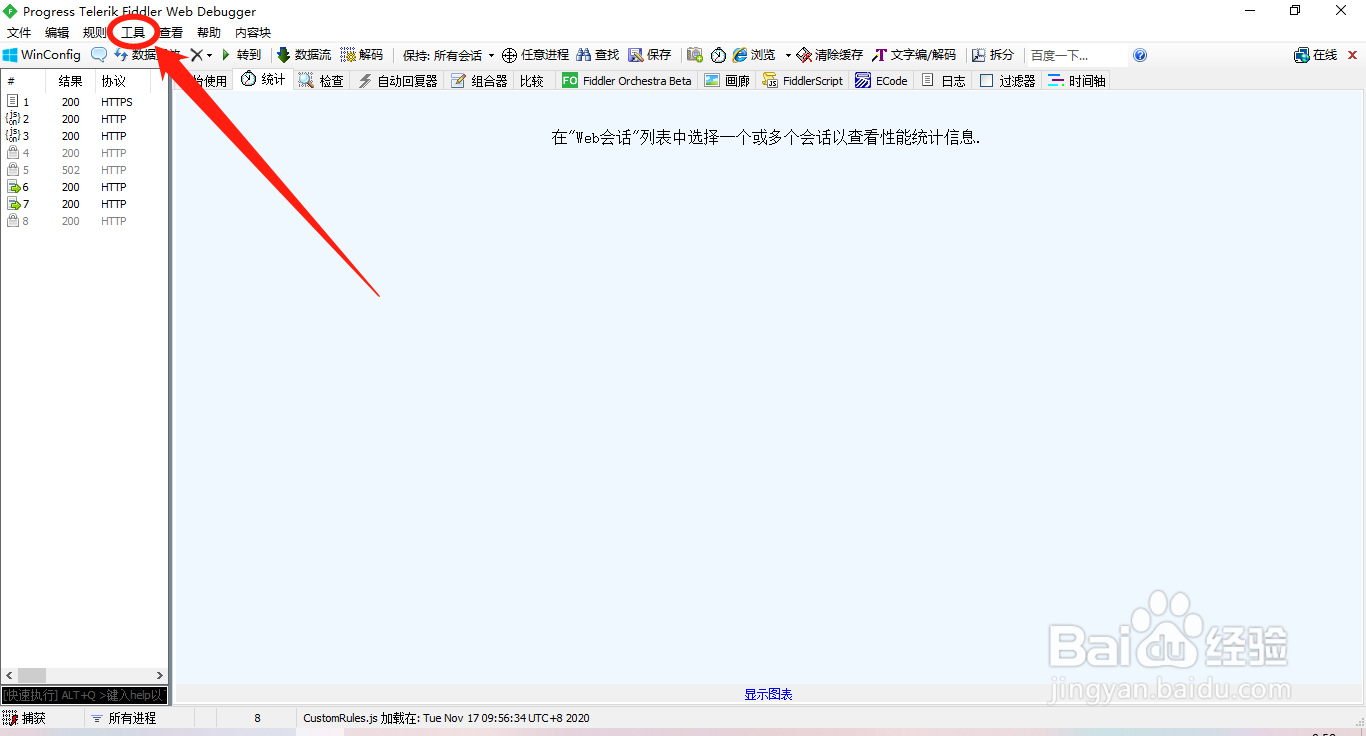The image size is (1366, 736).
Task: Click the session list scroll left arrow
Action: [x=9, y=676]
